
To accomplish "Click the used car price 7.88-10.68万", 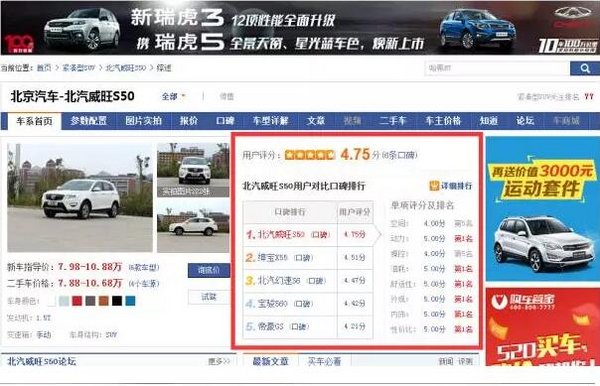I will pos(90,283).
